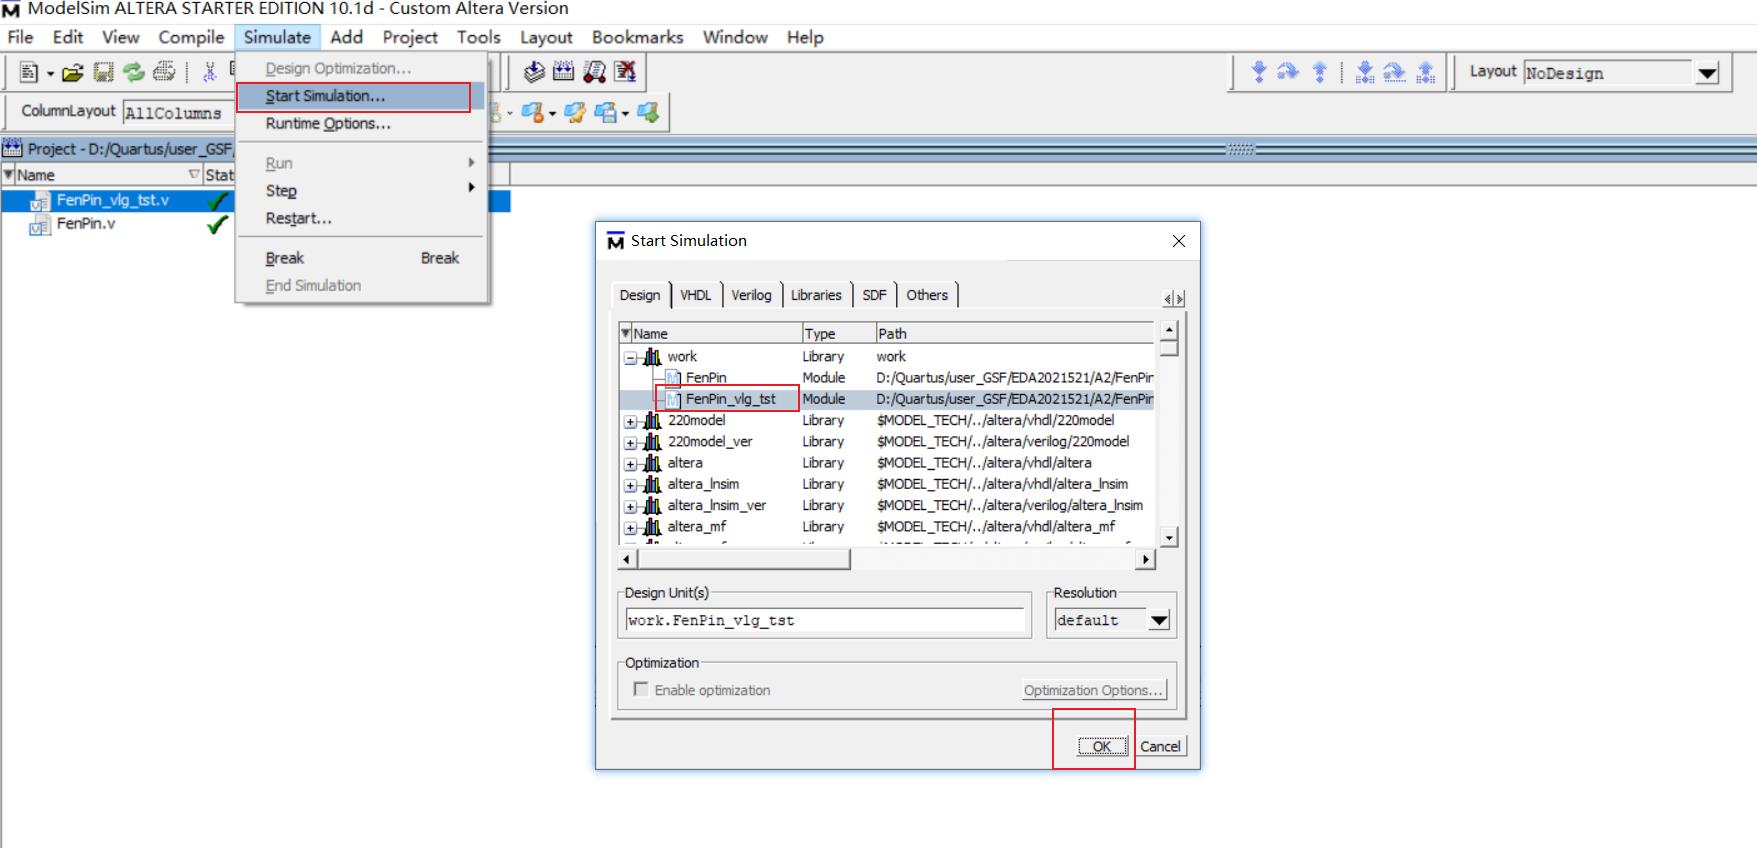Click the FenPin_vlg_tst.v file icon in Project
This screenshot has width=1757, height=848.
coord(40,201)
